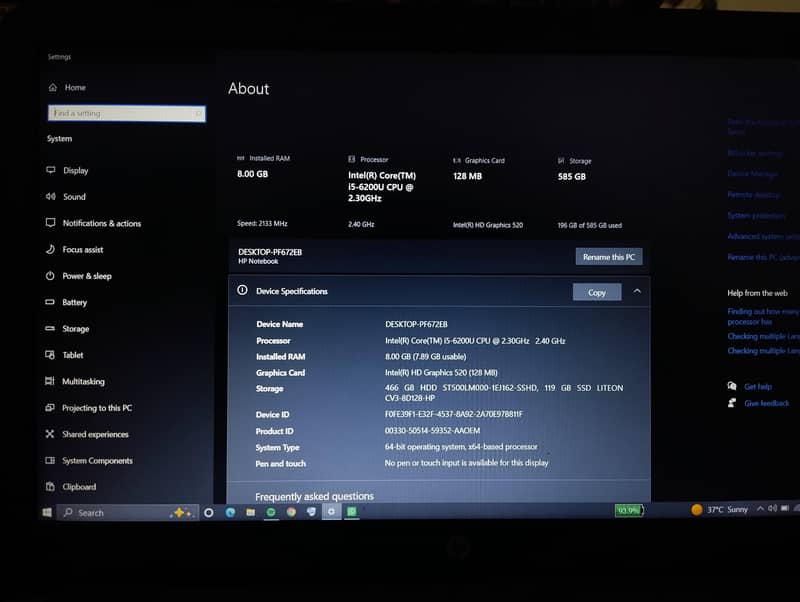Click the Notifications & actions icon
Screen dimensions: 800x602
pos(51,222)
